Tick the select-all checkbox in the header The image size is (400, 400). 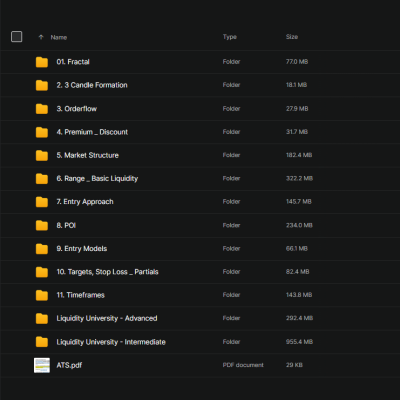point(17,37)
